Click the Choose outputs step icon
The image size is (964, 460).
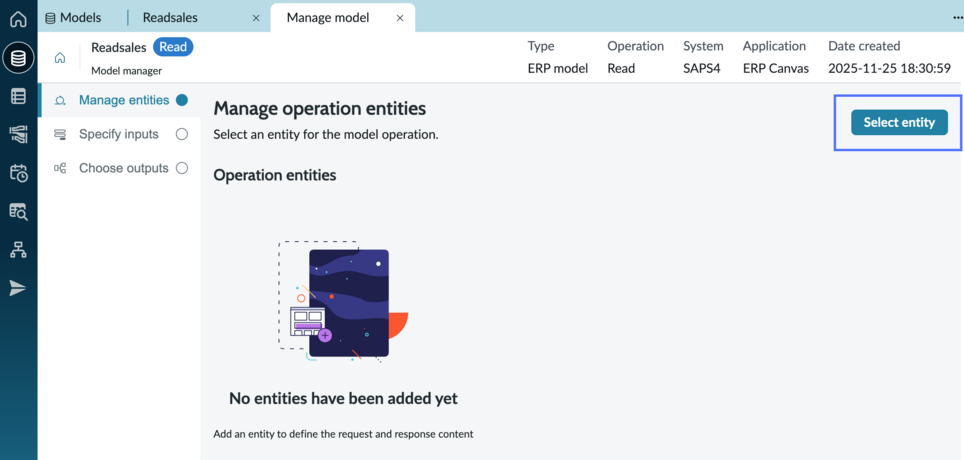pyautogui.click(x=60, y=168)
